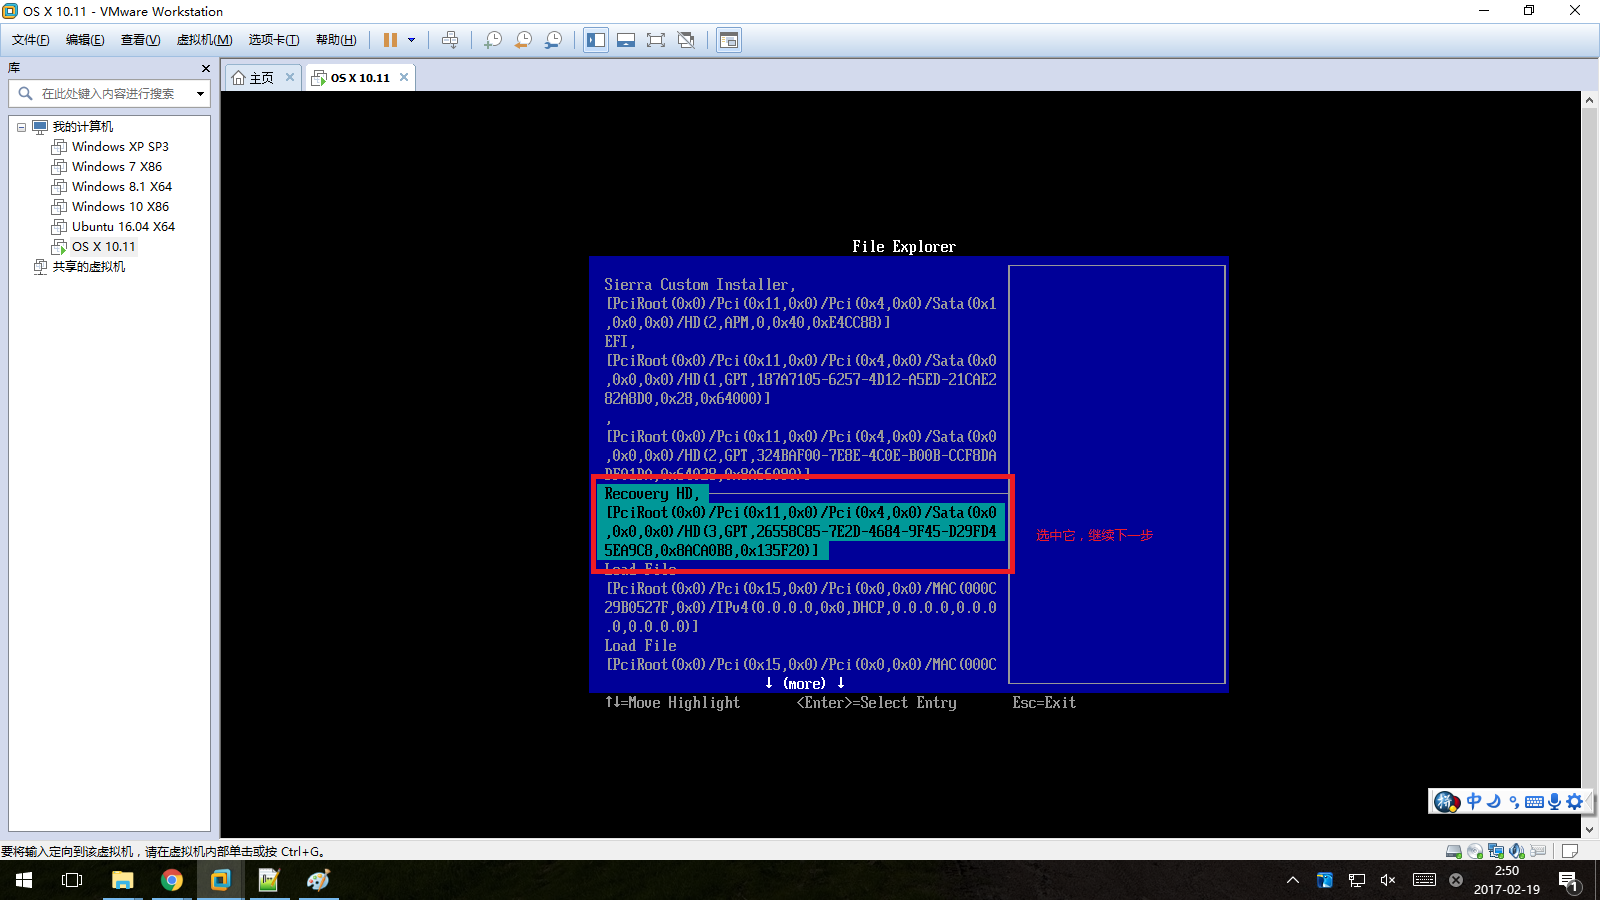1600x900 pixels.
Task: Click the CD/DVD device status icon
Action: click(1475, 851)
